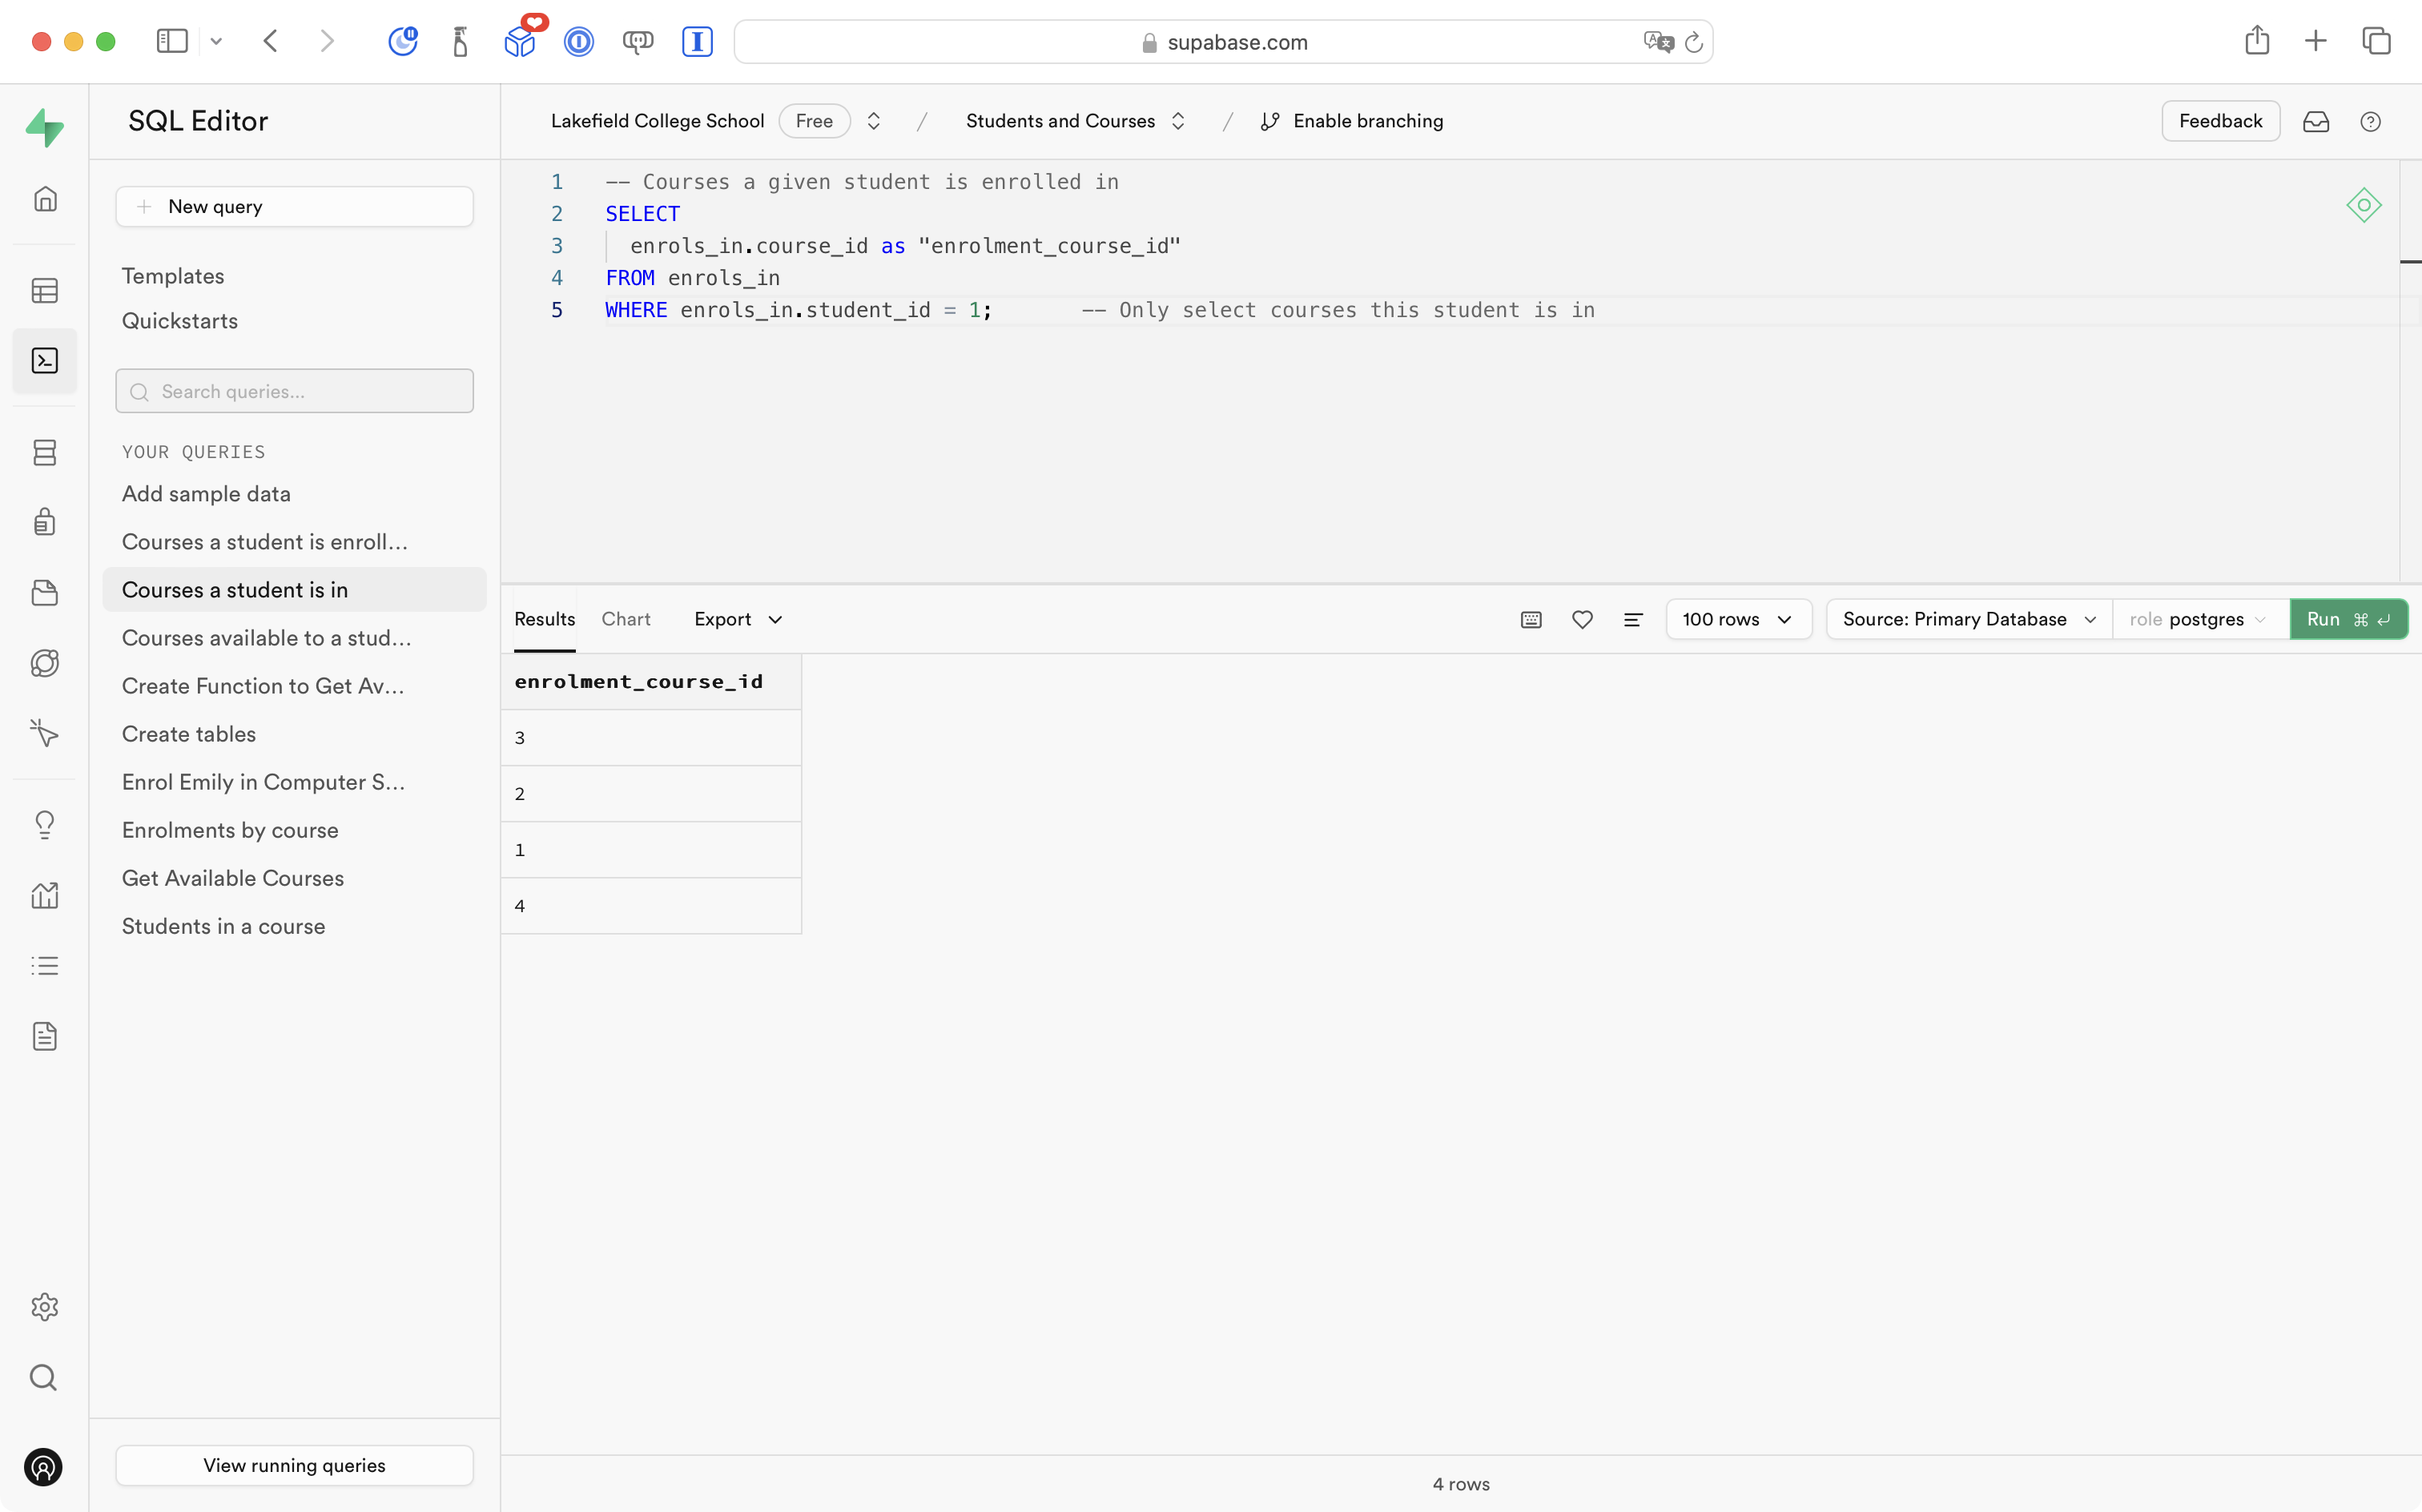Open the Authentication lock icon
Viewport: 2422px width, 1512px height.
[x=45, y=522]
